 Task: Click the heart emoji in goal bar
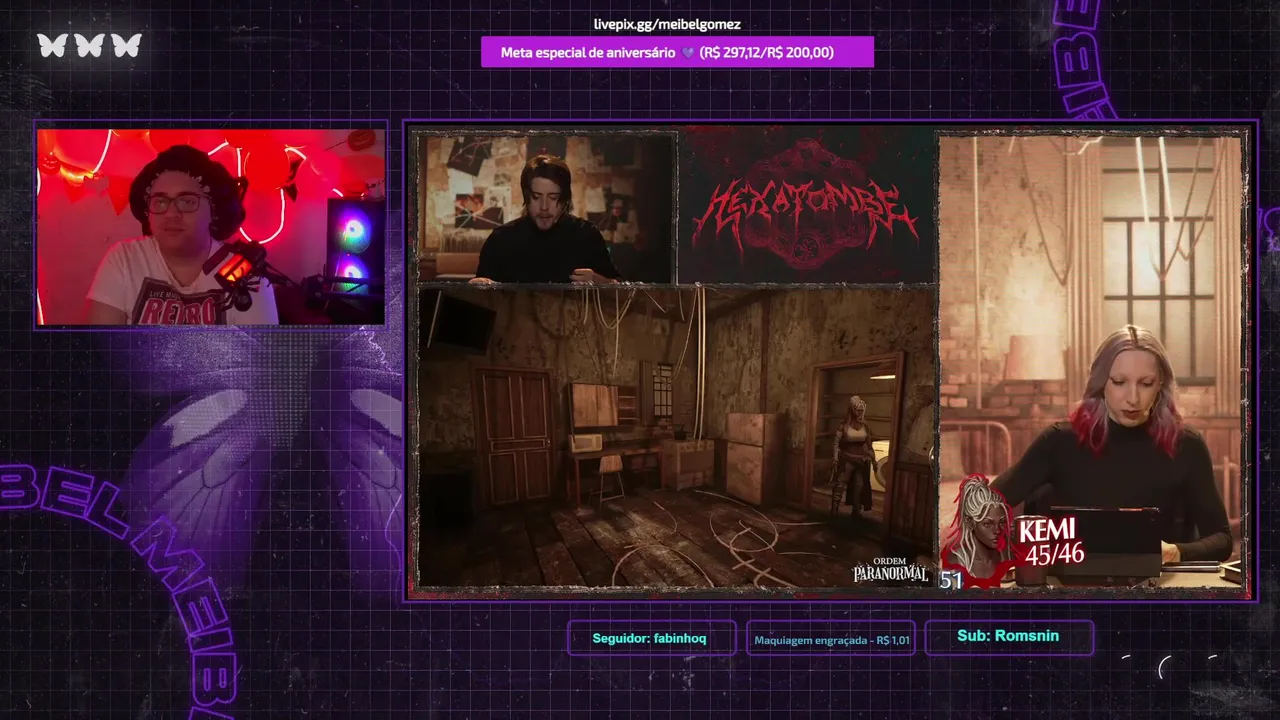click(687, 53)
